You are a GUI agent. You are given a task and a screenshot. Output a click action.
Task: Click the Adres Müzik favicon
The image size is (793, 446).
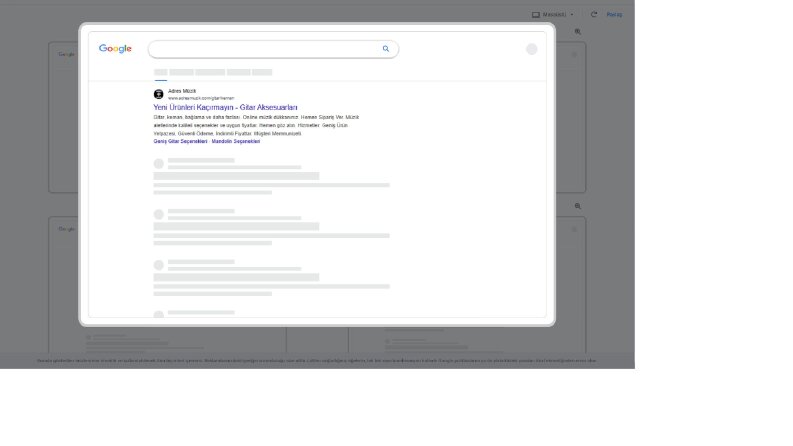click(158, 94)
